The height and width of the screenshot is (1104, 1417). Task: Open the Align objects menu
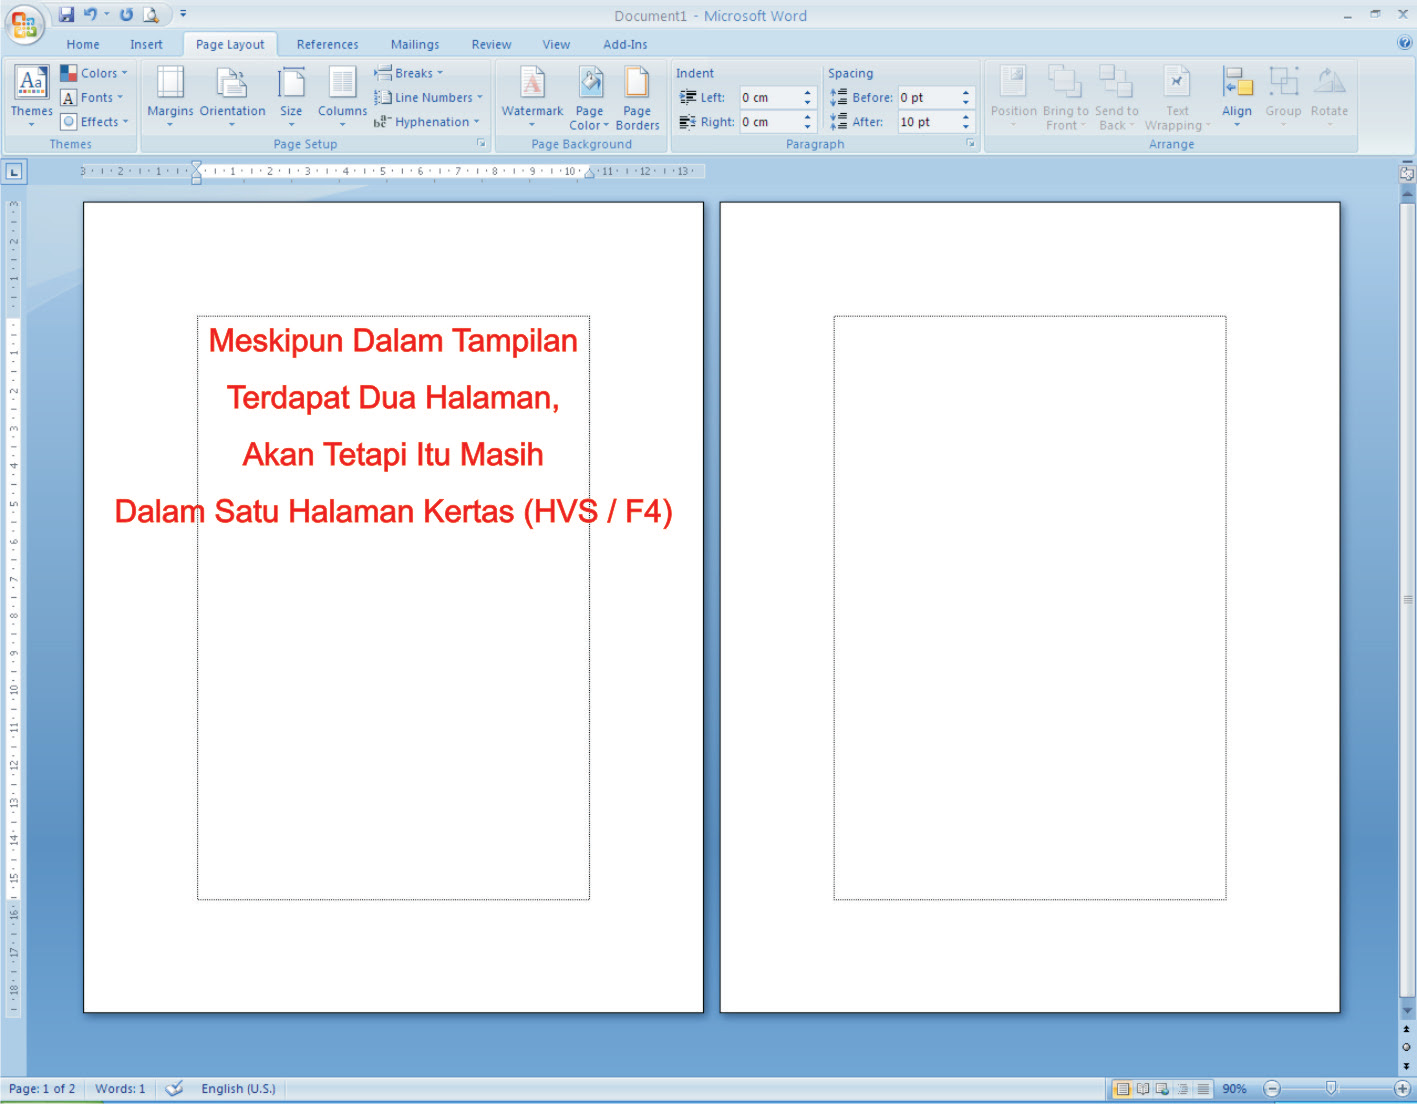point(1237,96)
